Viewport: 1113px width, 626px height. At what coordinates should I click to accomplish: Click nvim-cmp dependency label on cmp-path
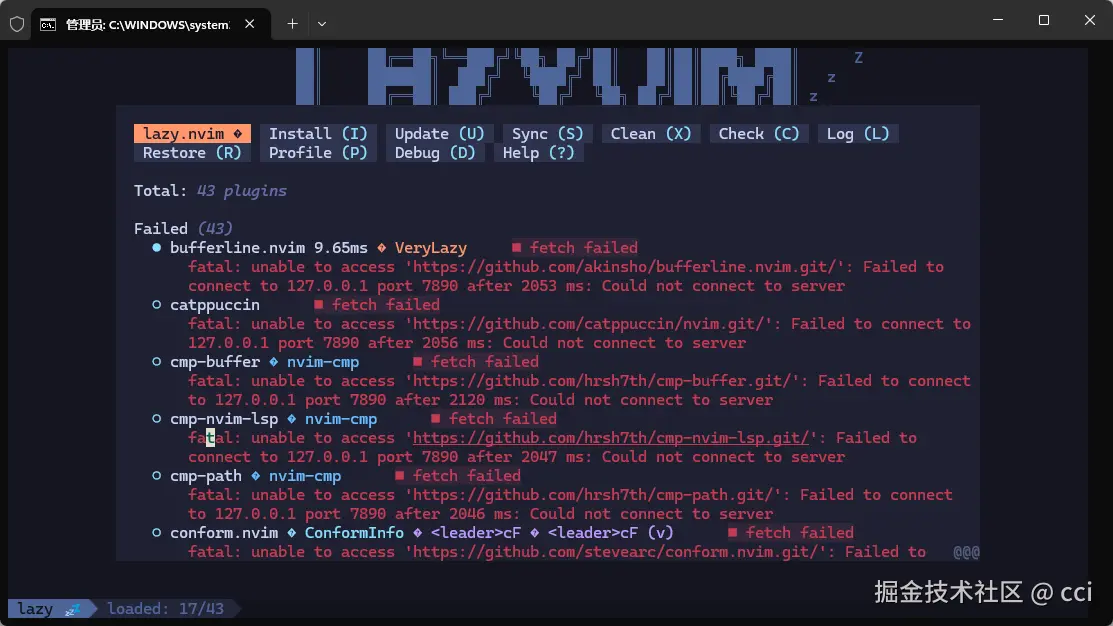tap(305, 476)
